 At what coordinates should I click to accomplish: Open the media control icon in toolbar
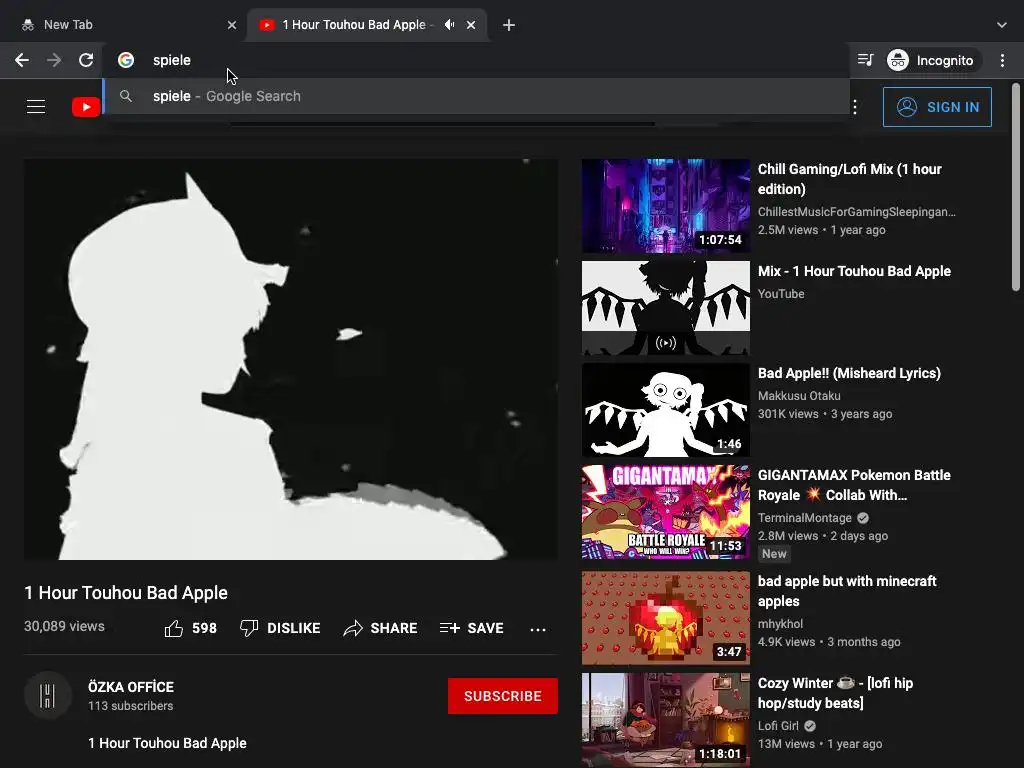[x=865, y=60]
